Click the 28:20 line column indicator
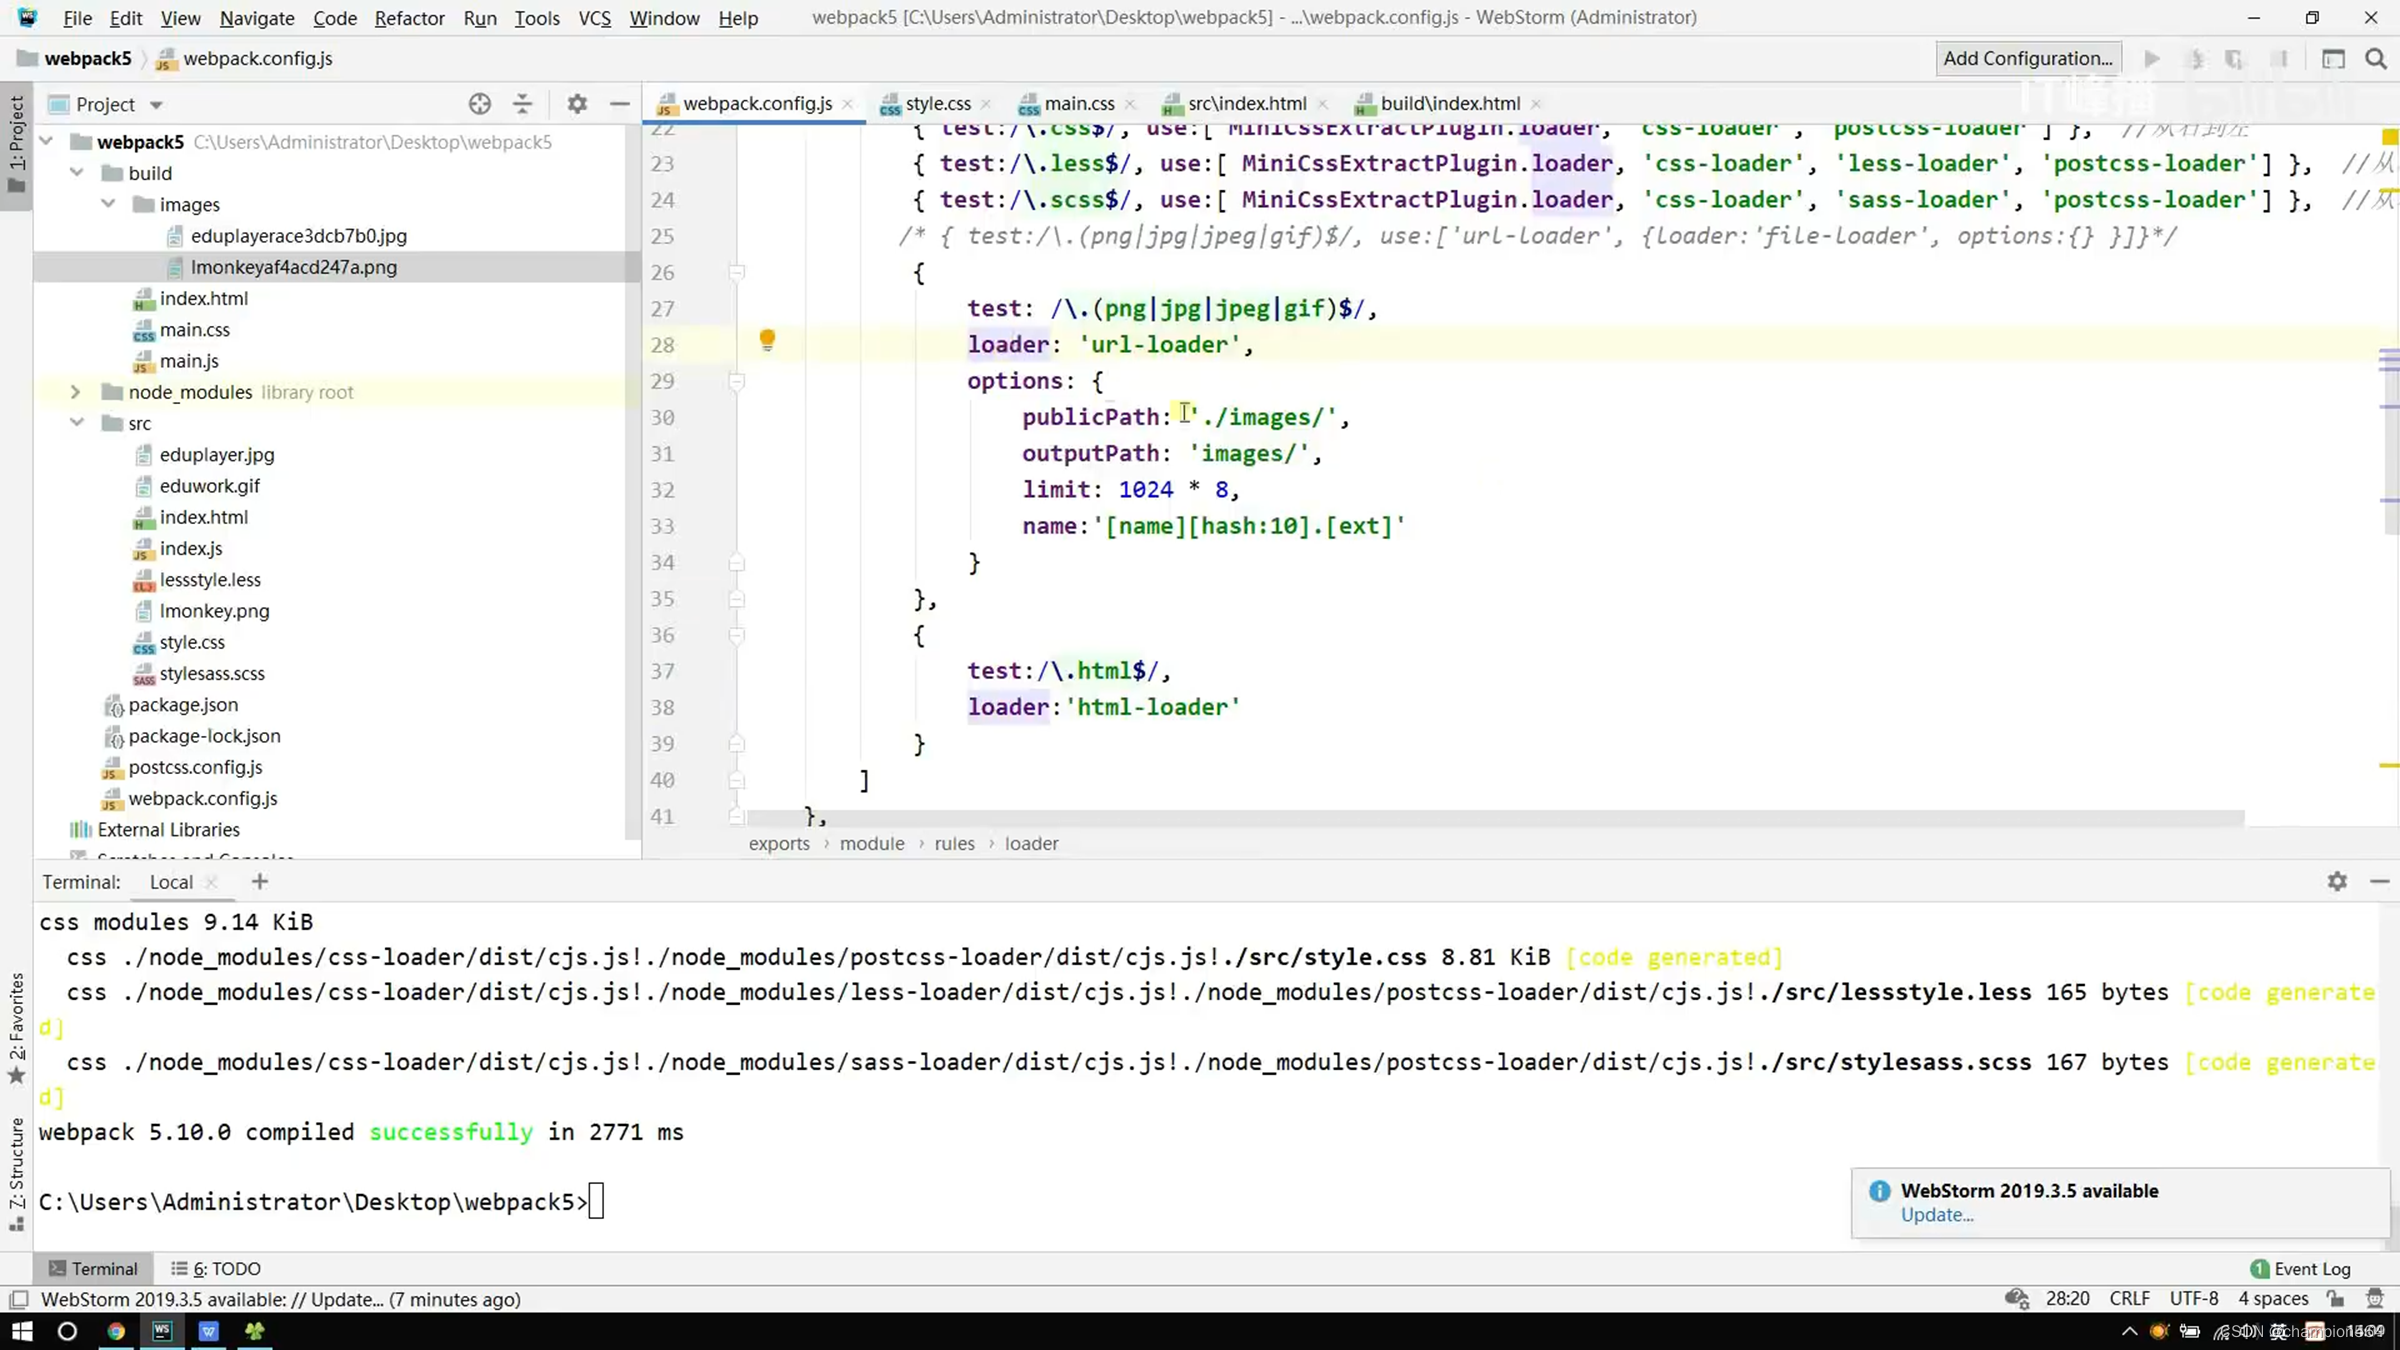2400x1350 pixels. tap(2067, 1298)
